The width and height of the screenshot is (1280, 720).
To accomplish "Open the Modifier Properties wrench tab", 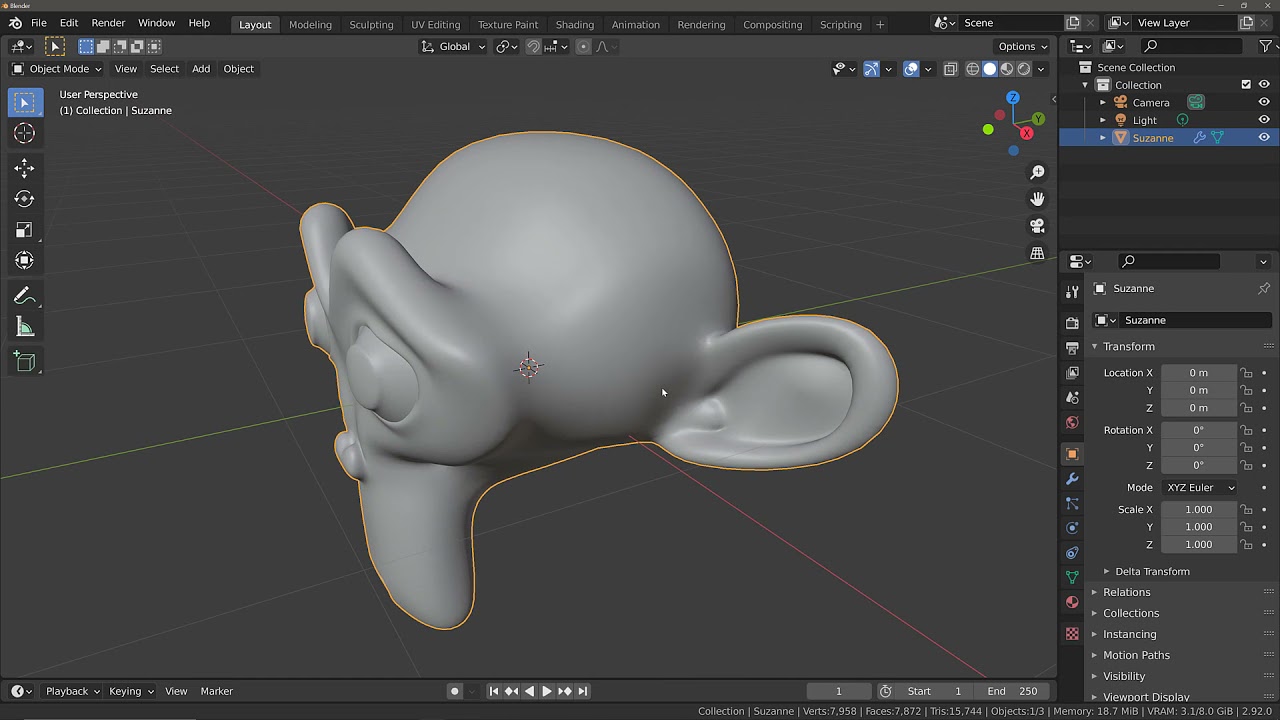I will pyautogui.click(x=1071, y=478).
